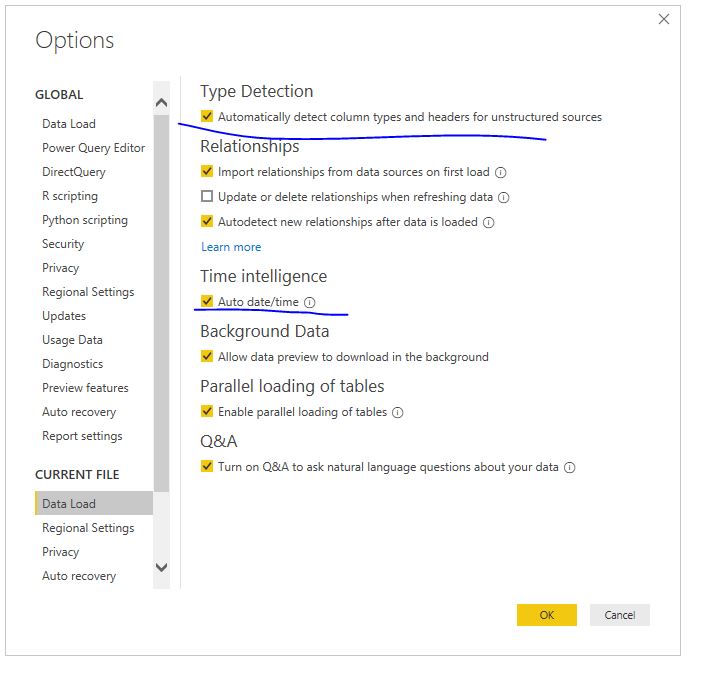Close the Options dialog with X
The height and width of the screenshot is (674, 702).
(x=664, y=19)
